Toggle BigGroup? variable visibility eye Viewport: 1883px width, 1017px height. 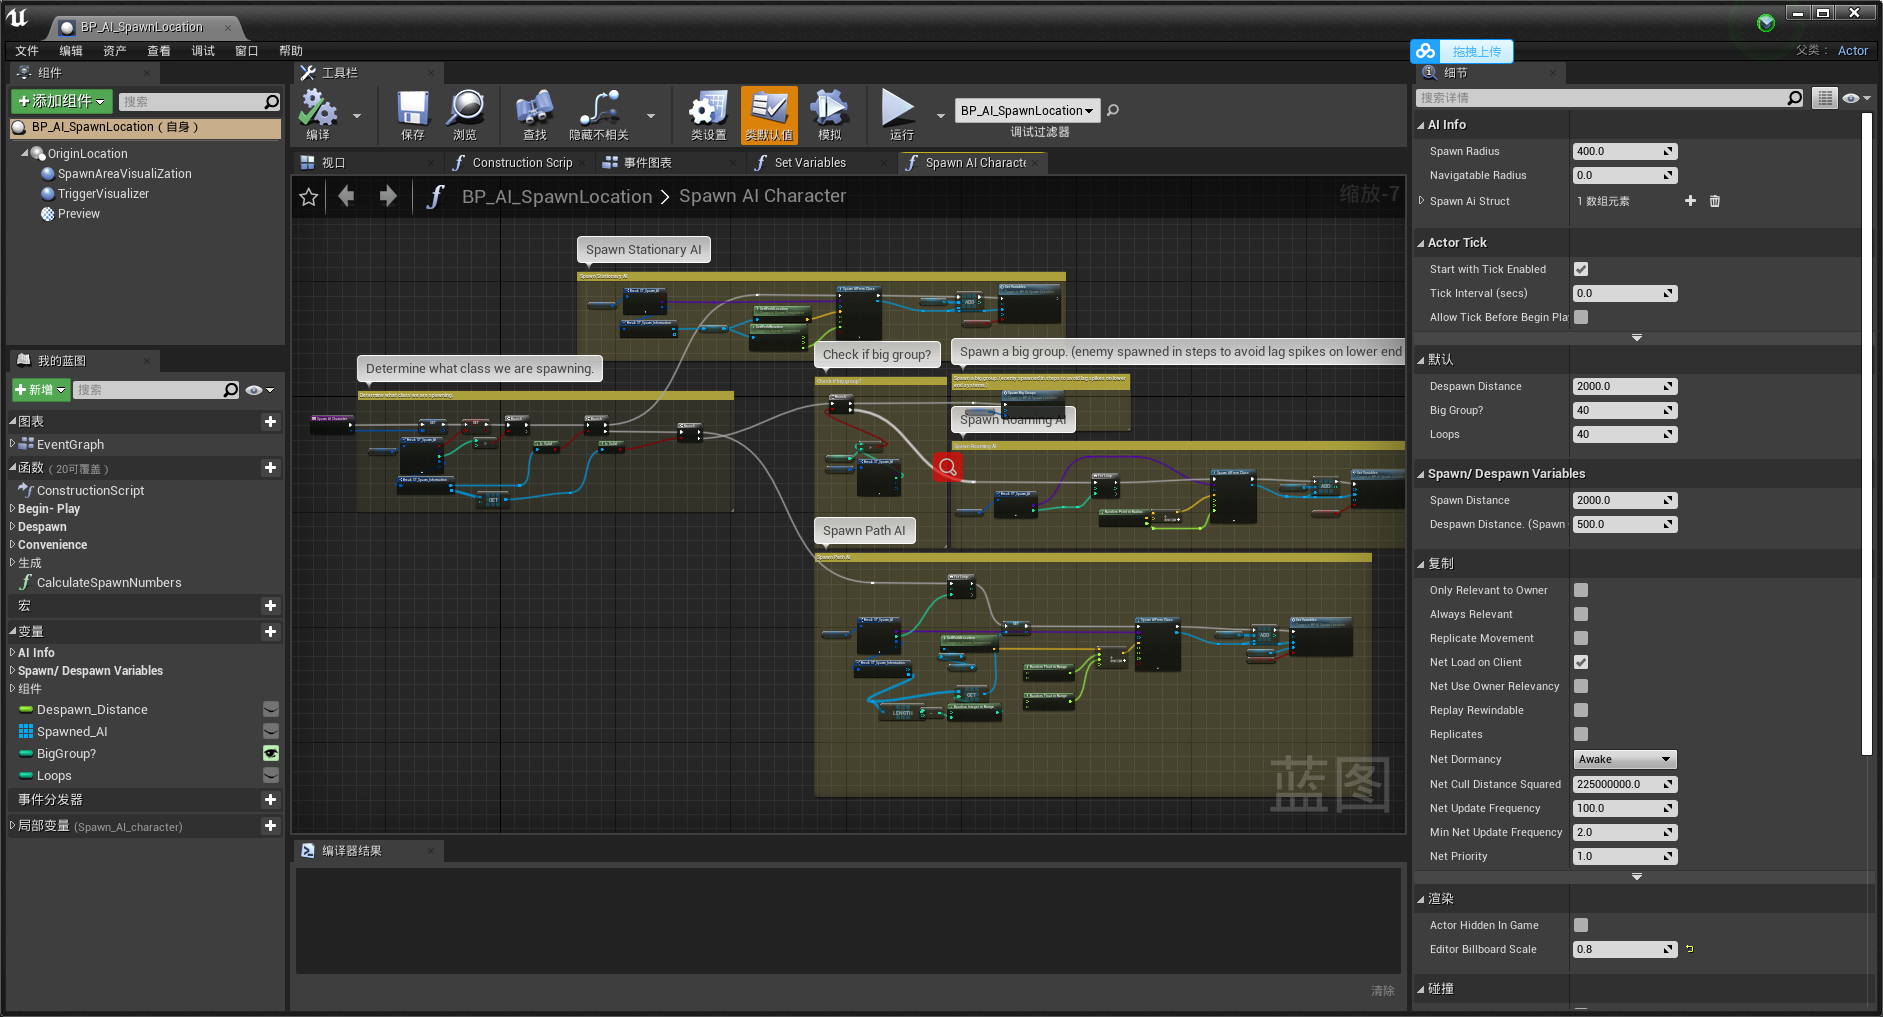pos(271,754)
